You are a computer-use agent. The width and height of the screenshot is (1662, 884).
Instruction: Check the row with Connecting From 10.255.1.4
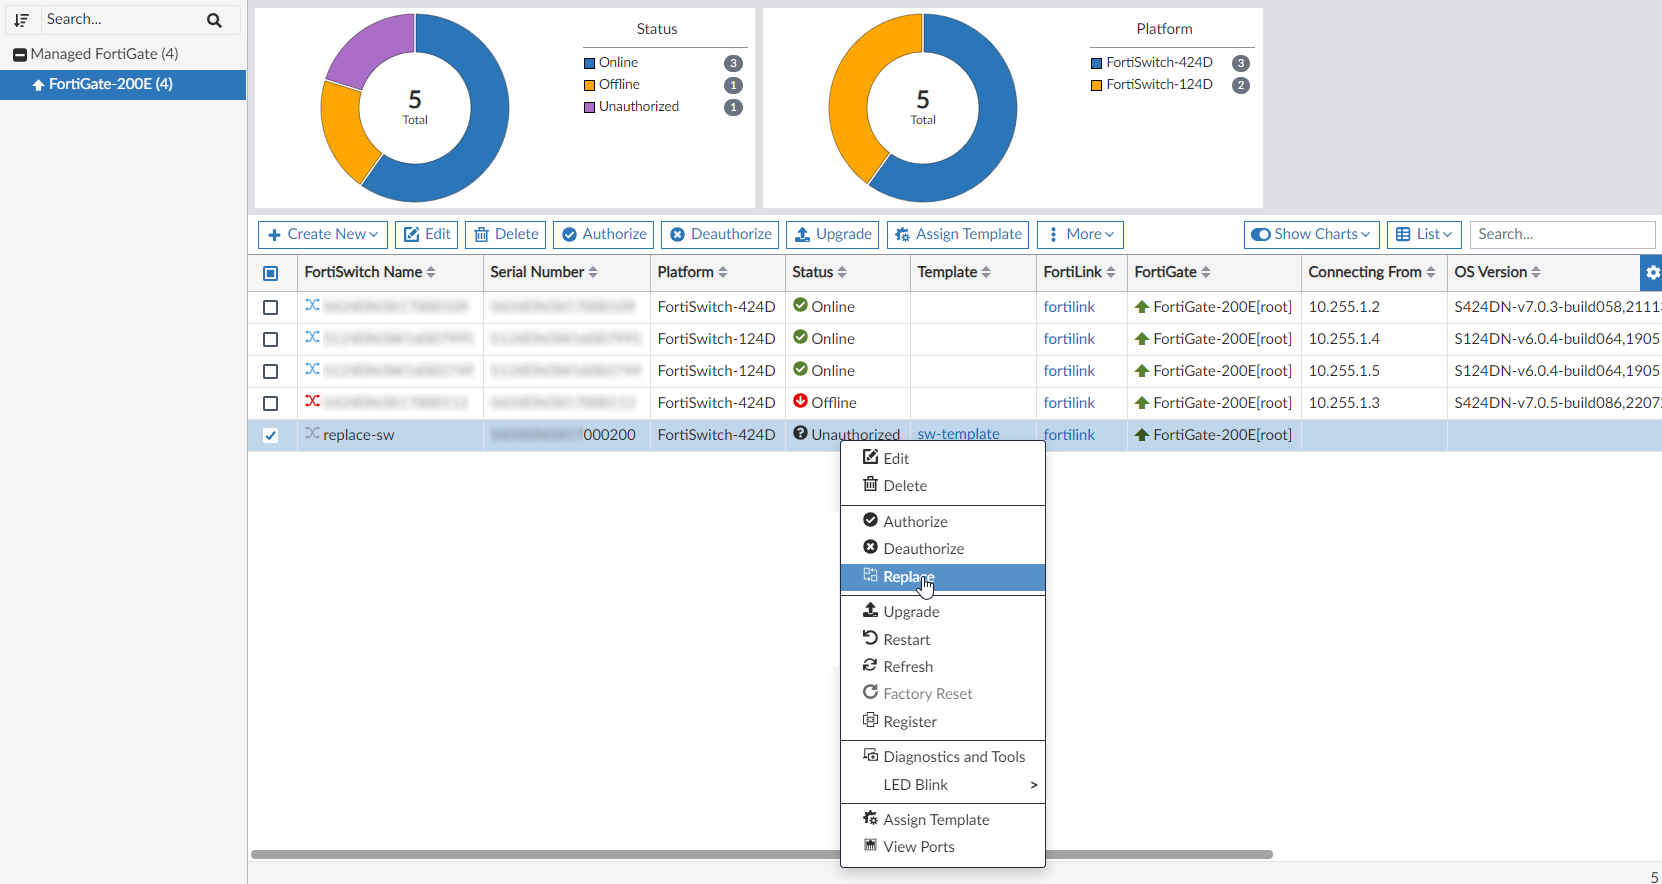271,340
